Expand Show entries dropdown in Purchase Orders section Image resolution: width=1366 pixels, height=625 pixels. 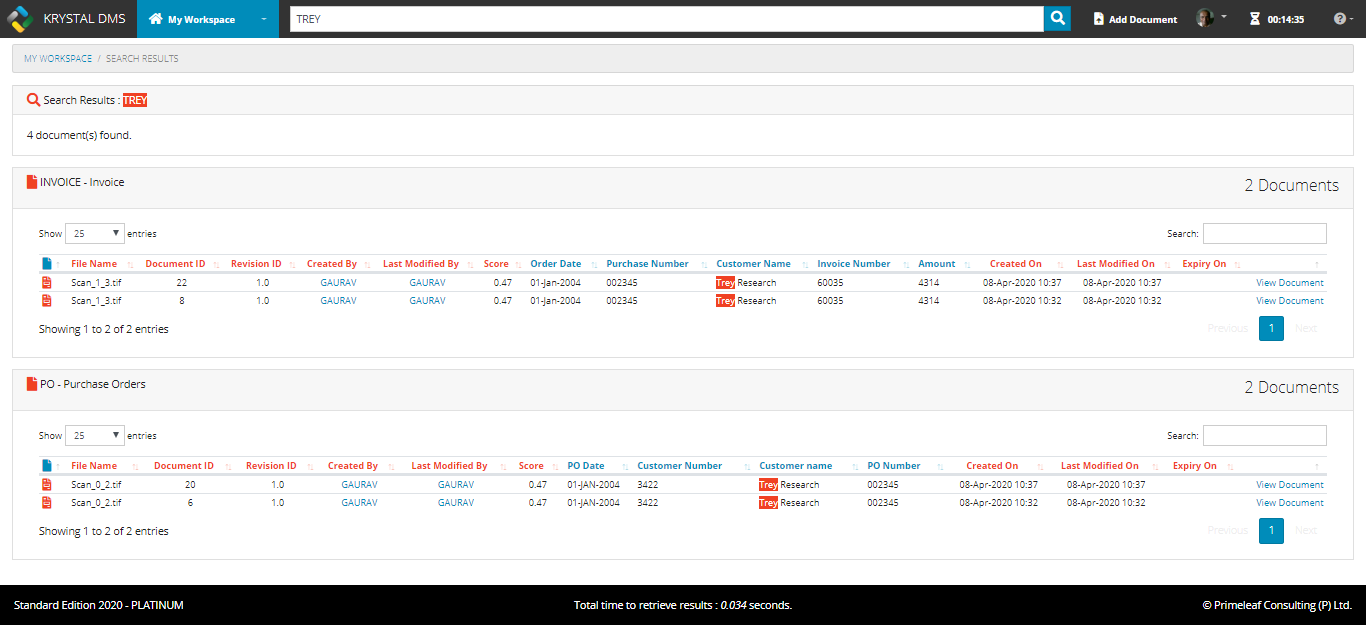coord(95,435)
